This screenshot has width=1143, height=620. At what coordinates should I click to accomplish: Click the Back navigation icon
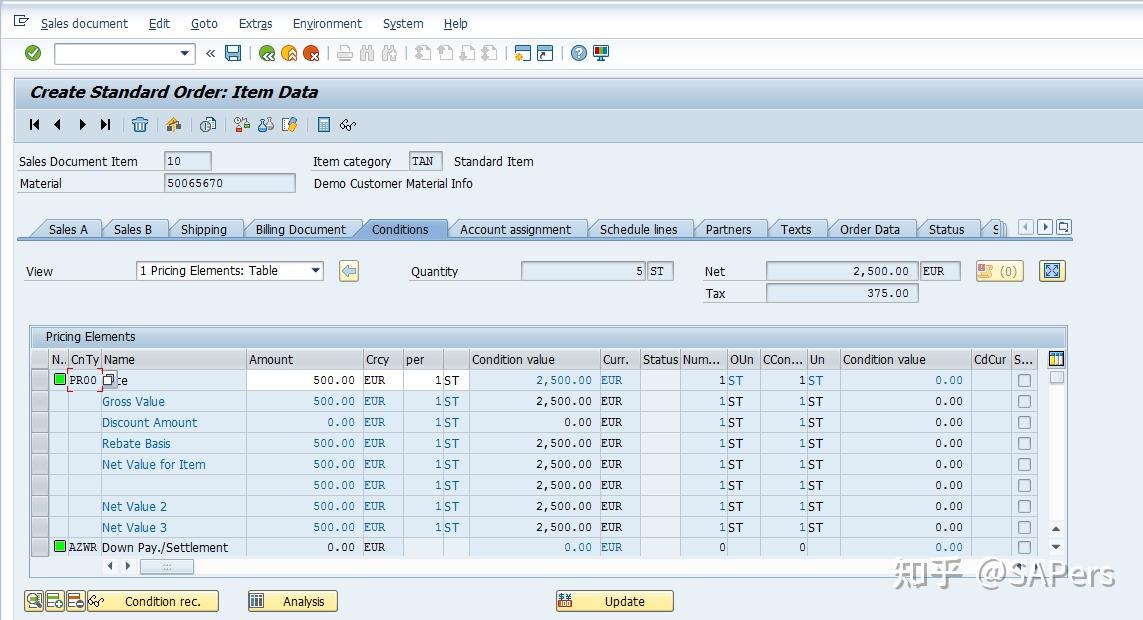(265, 53)
